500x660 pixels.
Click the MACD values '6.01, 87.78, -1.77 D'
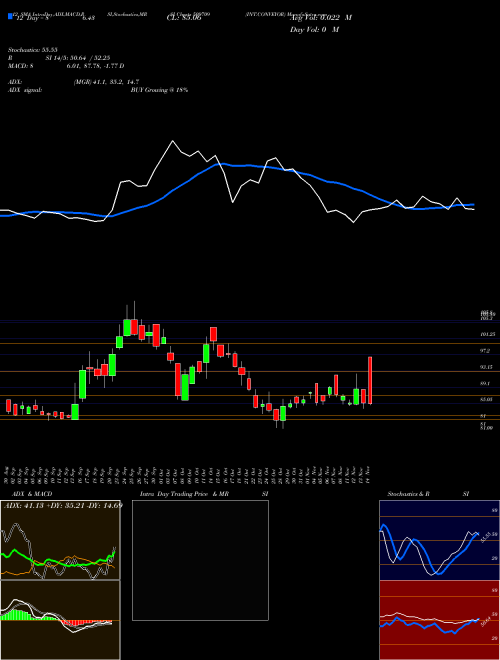[x=95, y=66]
